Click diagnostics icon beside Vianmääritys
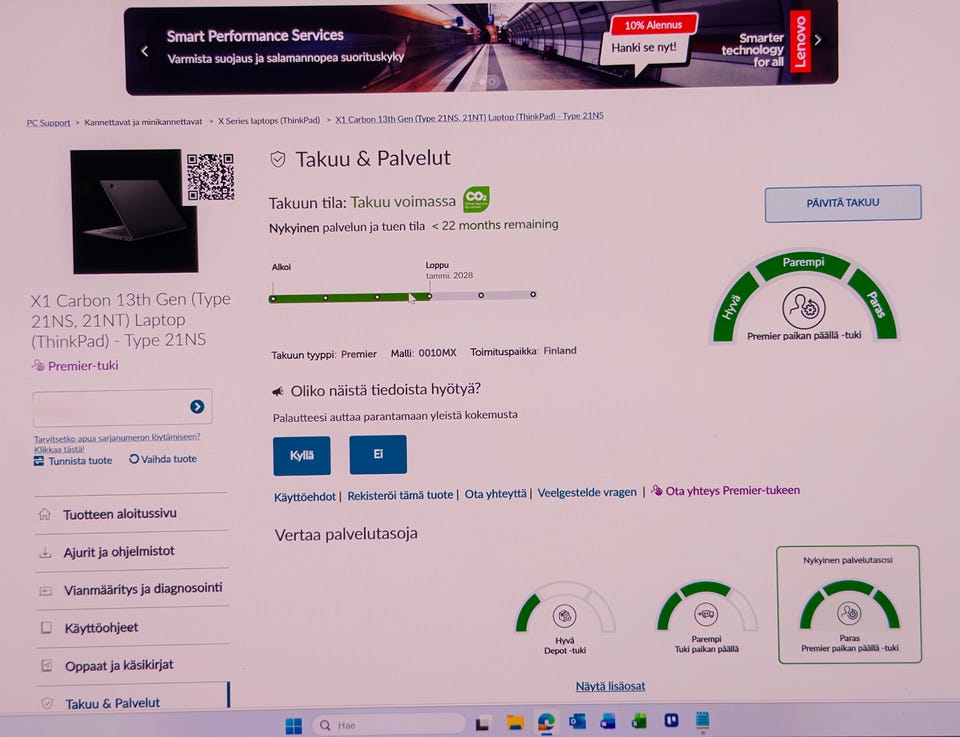960x737 pixels. pos(46,591)
